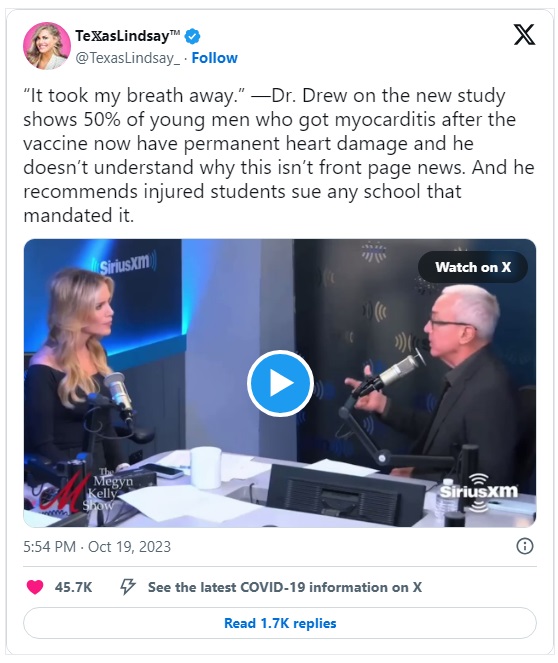Screen dimensions: 558x663
Task: Open the @TexasLindsay_ handle link
Action: click(128, 58)
